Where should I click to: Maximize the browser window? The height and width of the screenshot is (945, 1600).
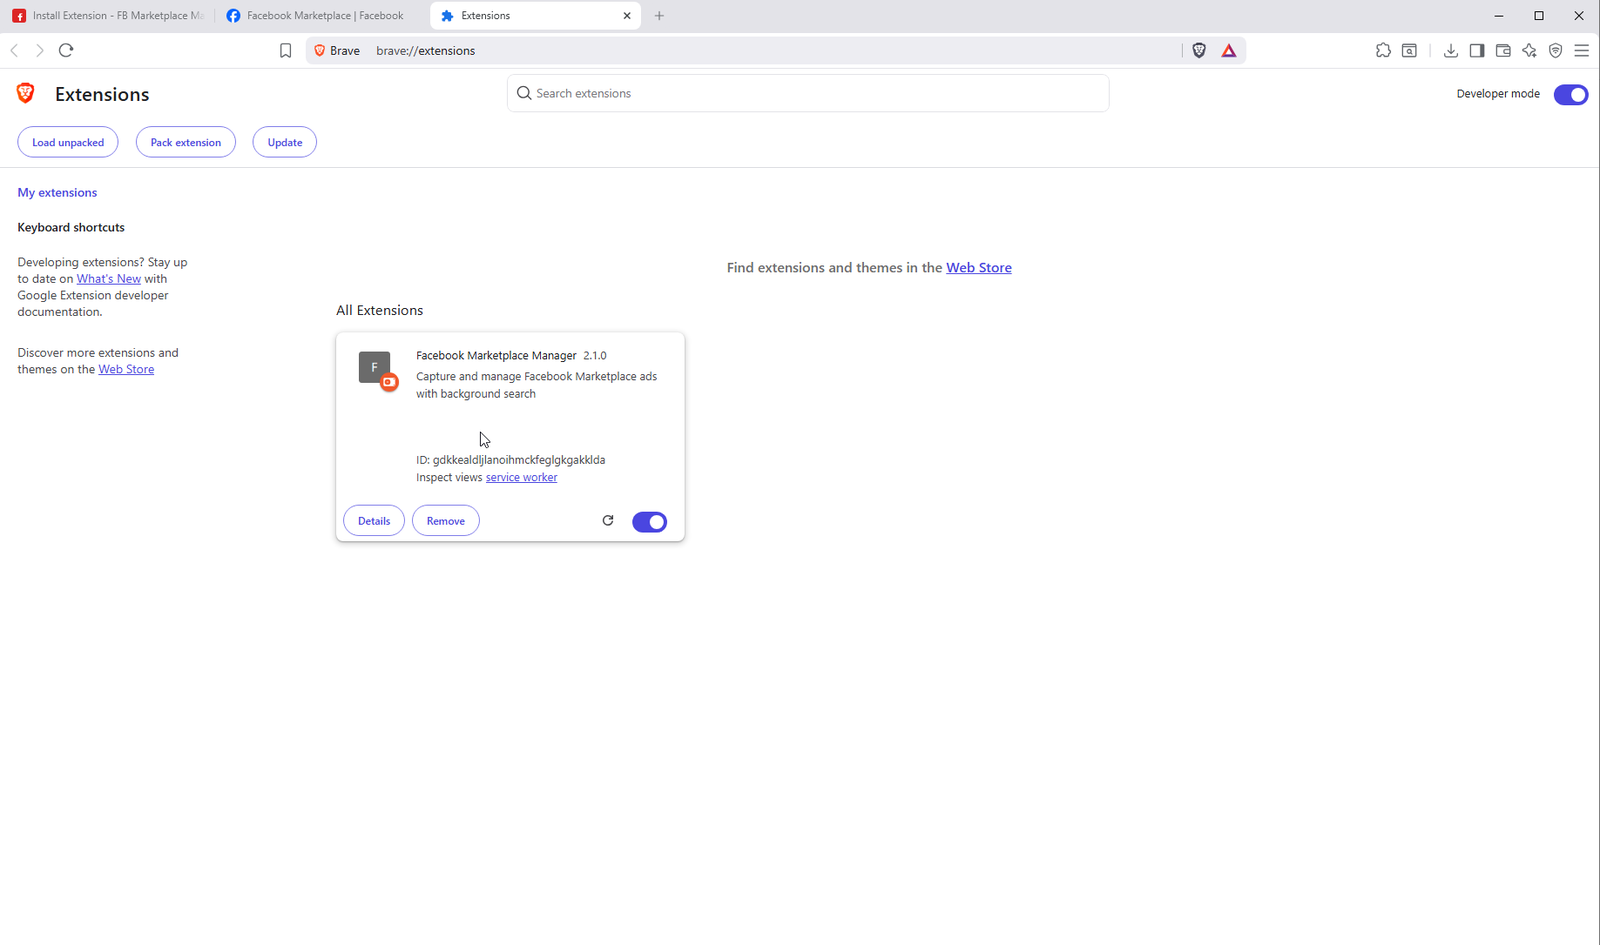(1539, 16)
